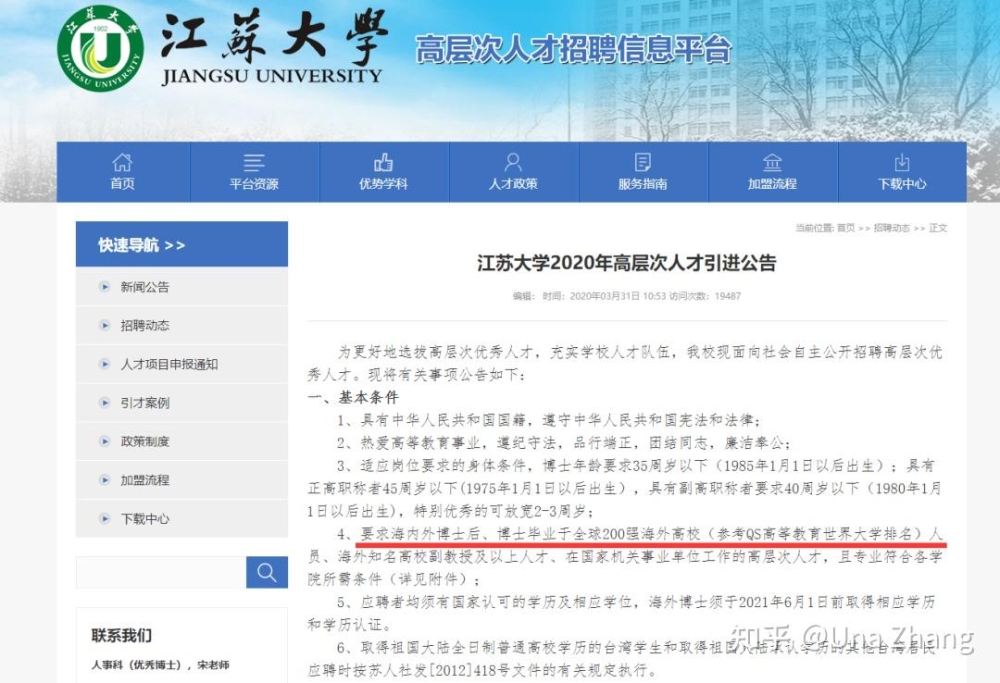Click 招聘动态 in the breadcrumb trail
1000x683 pixels.
891,228
